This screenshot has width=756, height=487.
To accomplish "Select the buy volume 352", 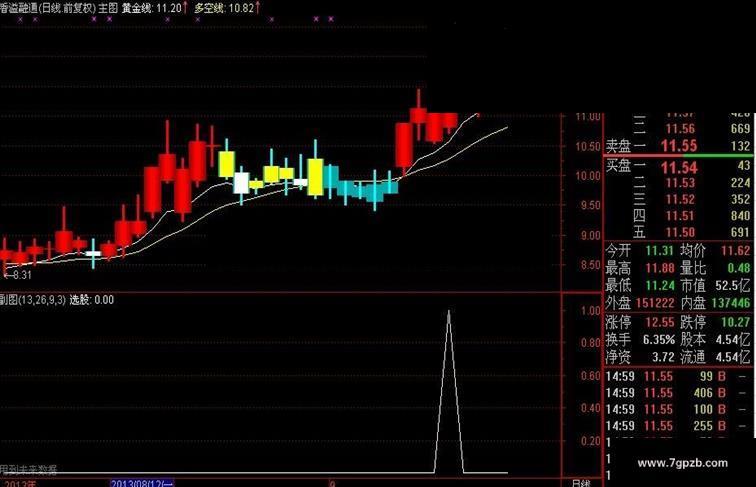I will [x=740, y=200].
